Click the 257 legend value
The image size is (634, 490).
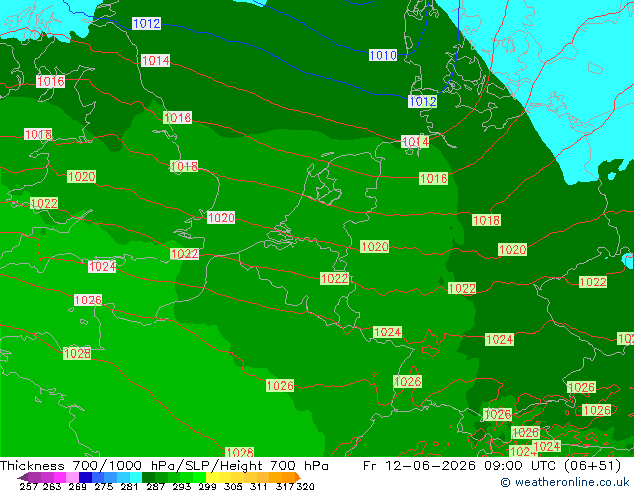click(x=28, y=486)
